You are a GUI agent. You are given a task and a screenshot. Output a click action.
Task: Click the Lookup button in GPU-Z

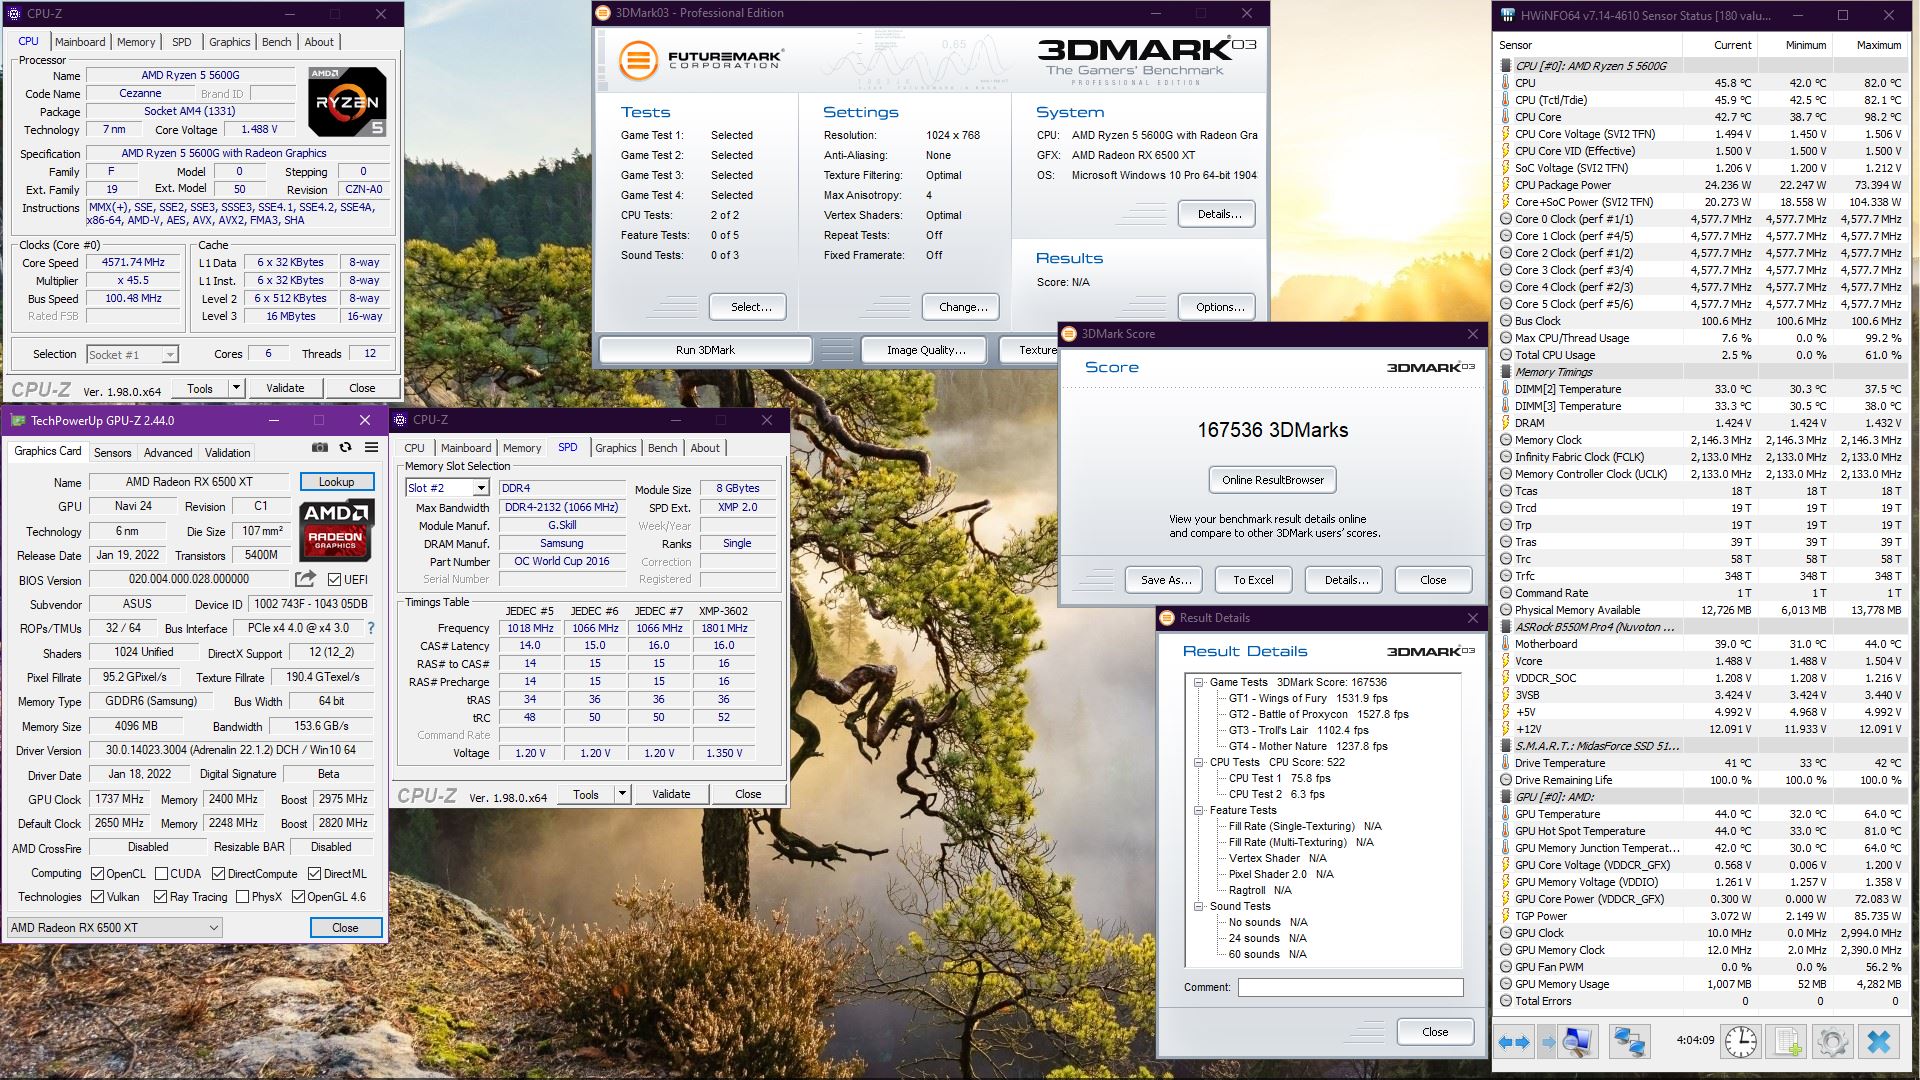click(x=337, y=482)
